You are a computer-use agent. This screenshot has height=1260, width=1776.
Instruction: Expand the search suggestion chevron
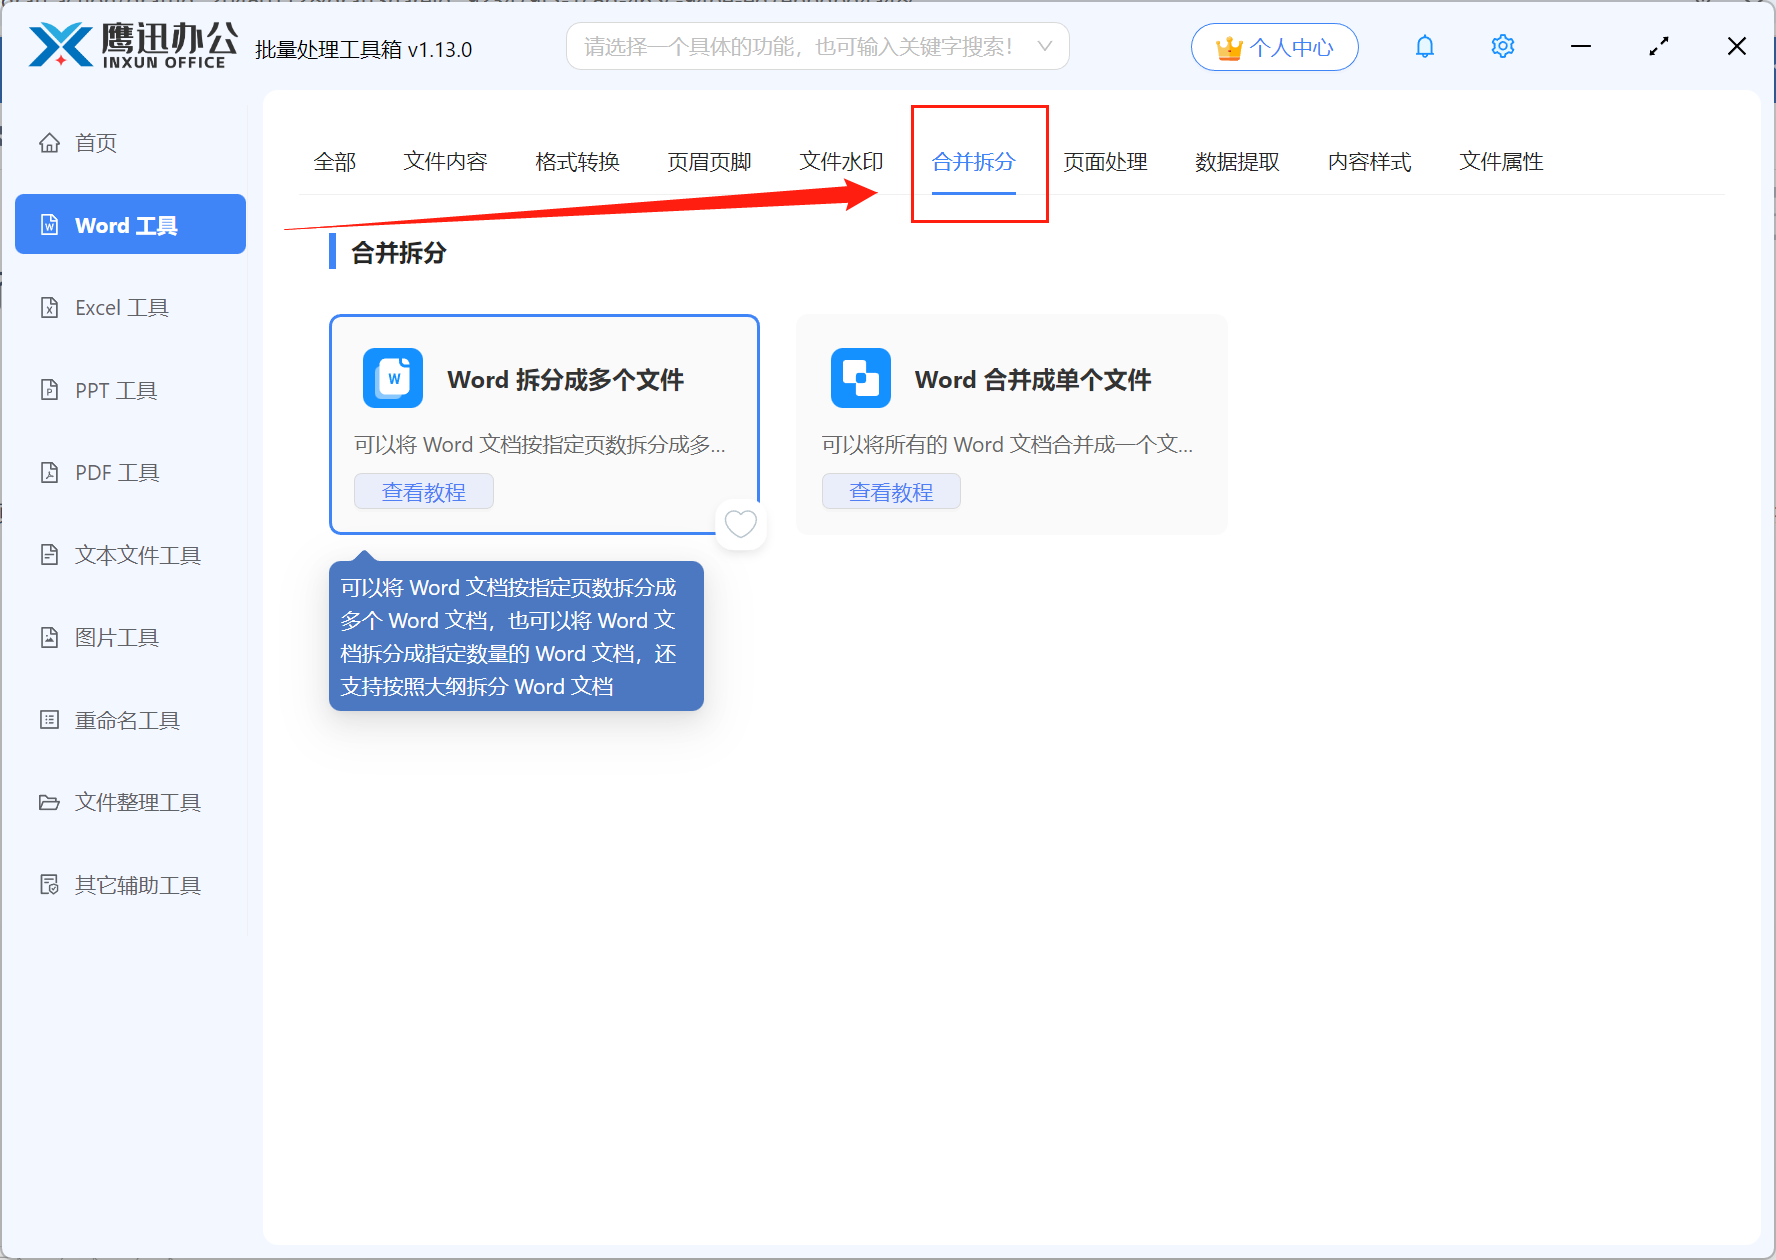1044,46
